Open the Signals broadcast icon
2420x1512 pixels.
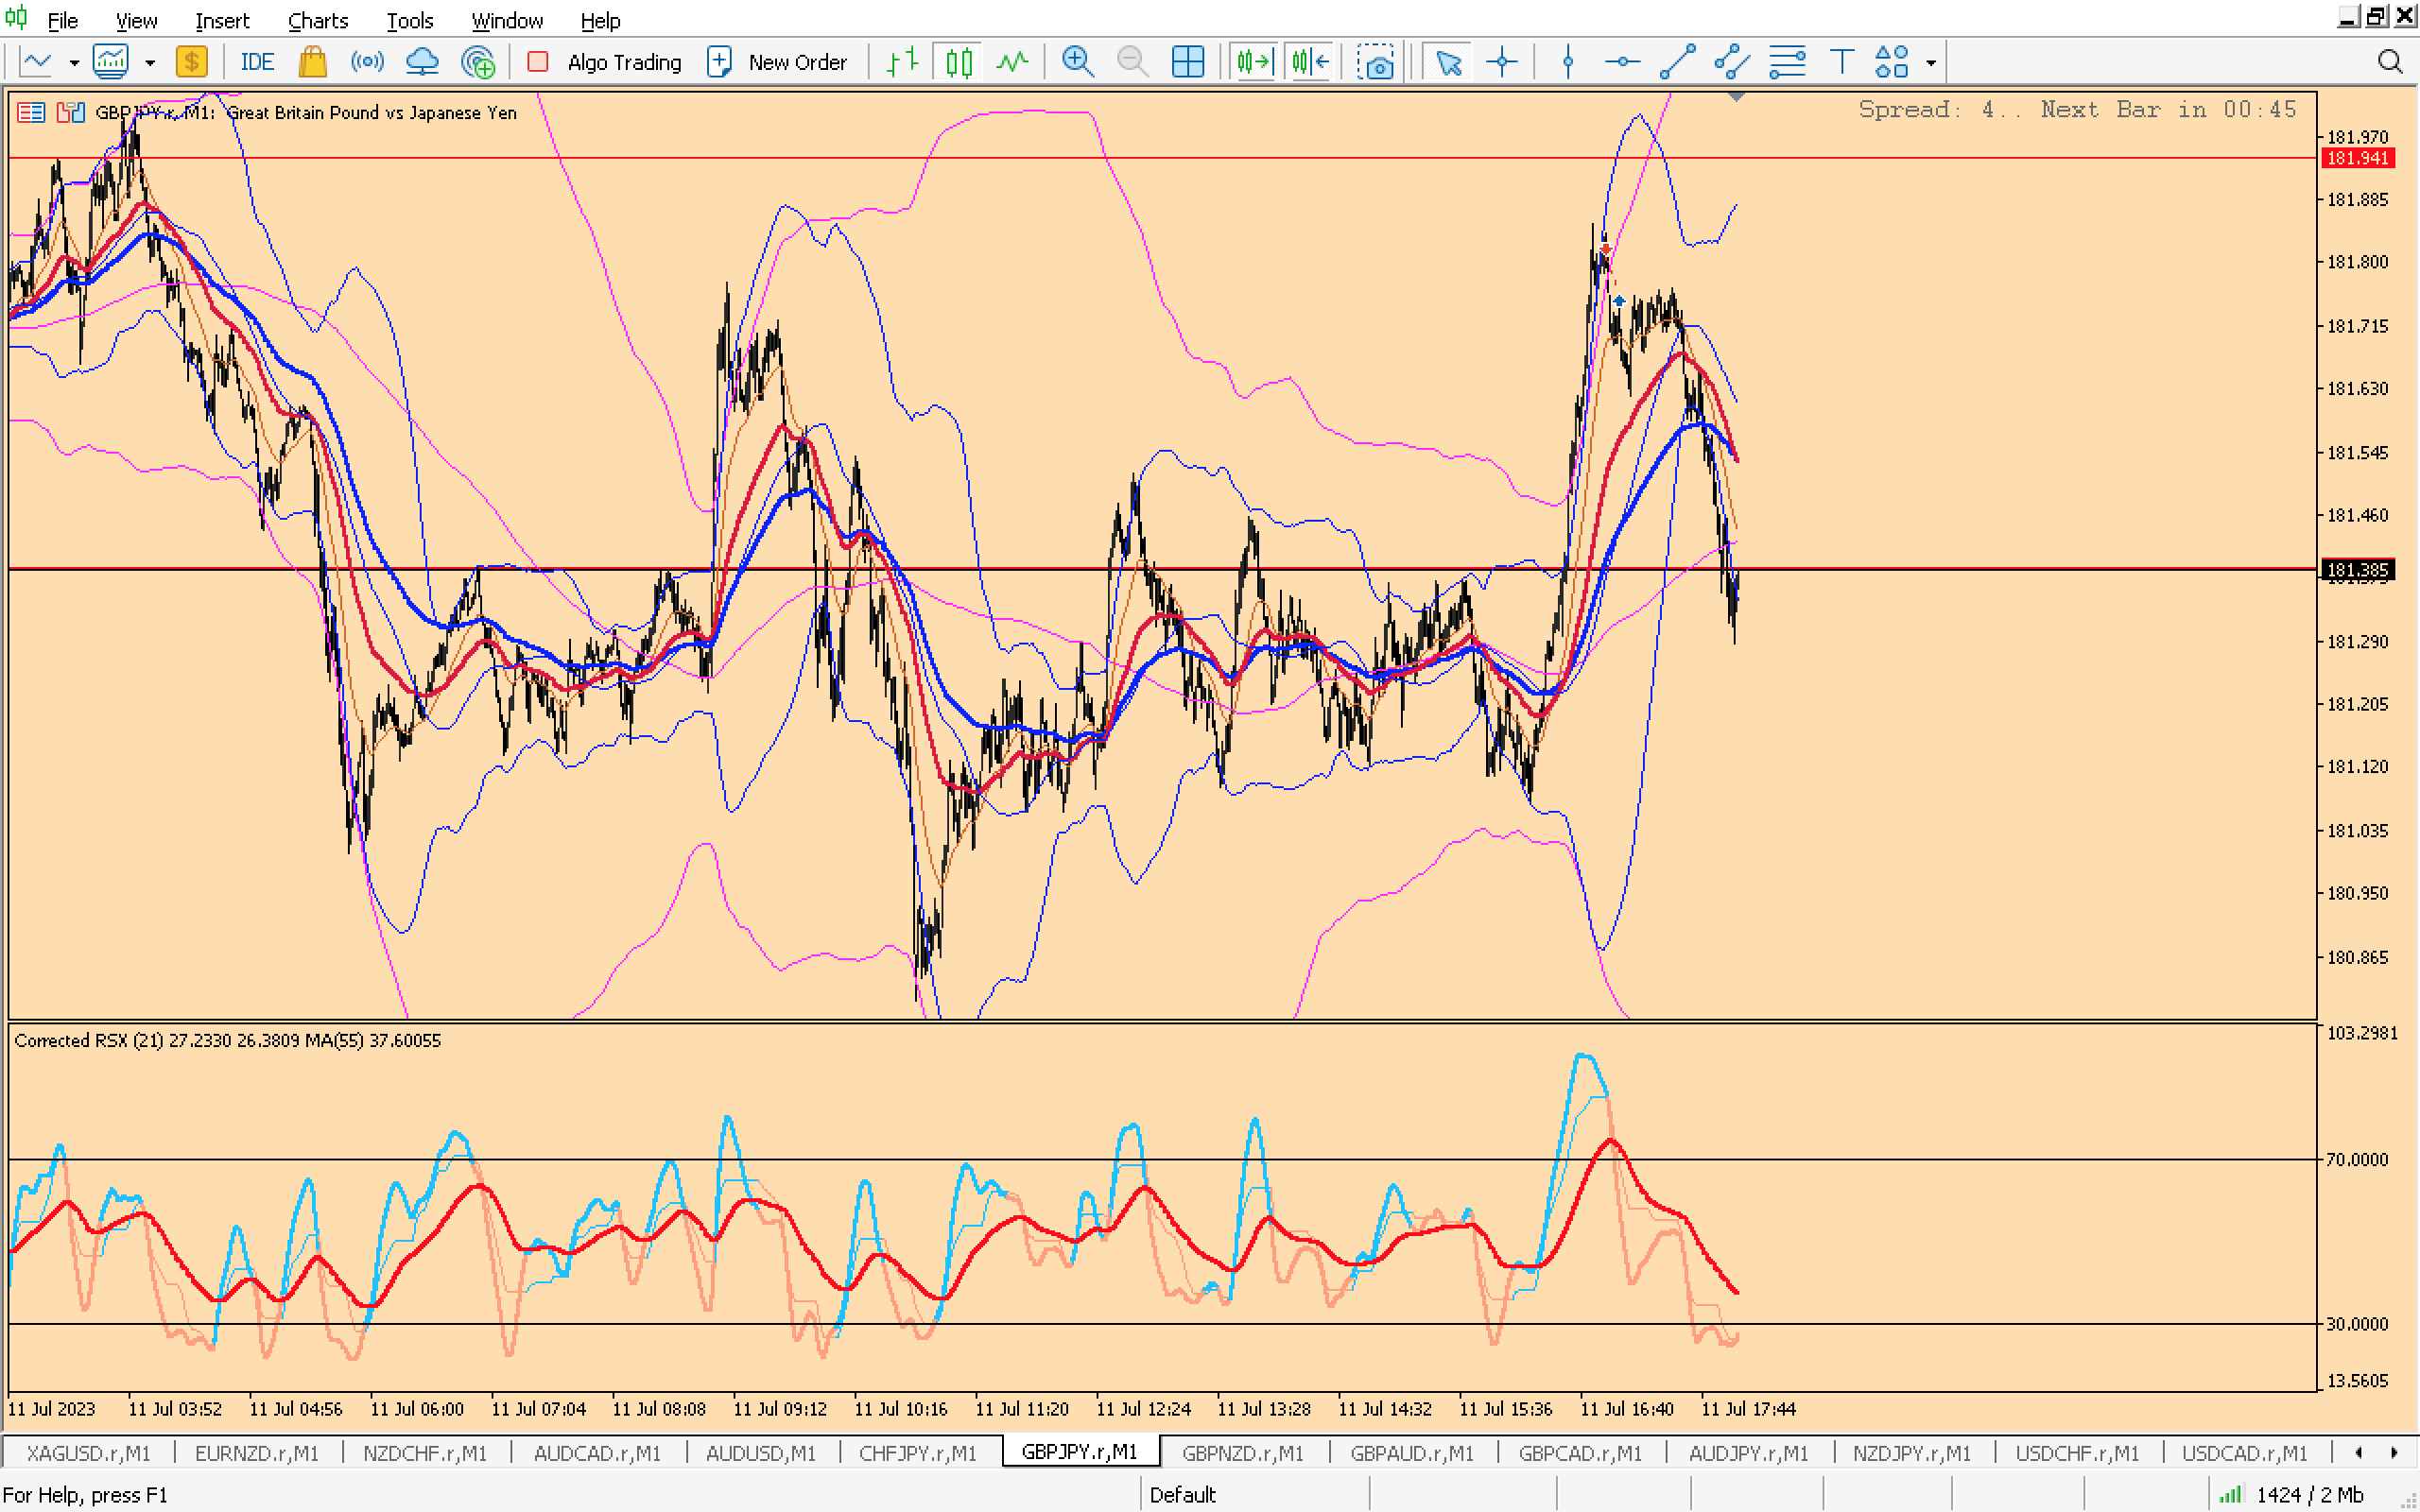click(367, 62)
